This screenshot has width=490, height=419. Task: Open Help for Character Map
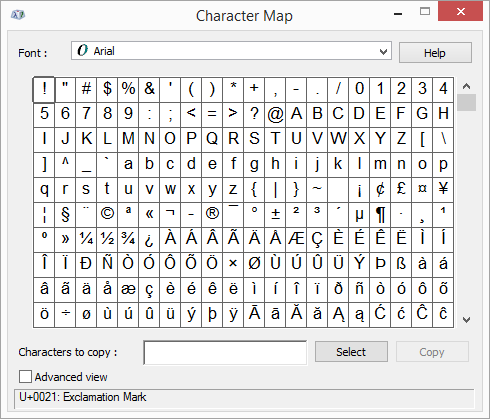pyautogui.click(x=435, y=53)
